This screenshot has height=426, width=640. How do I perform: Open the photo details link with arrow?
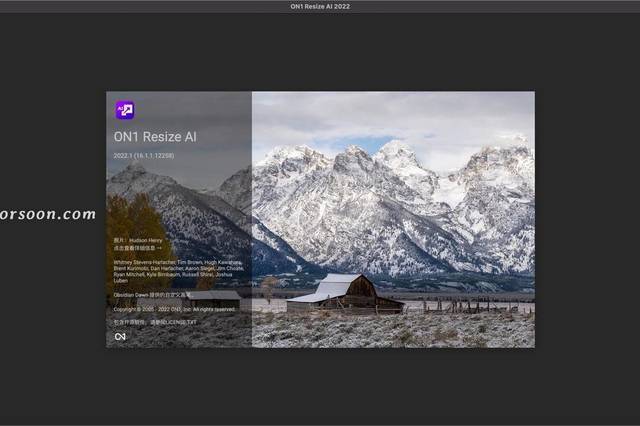point(138,248)
